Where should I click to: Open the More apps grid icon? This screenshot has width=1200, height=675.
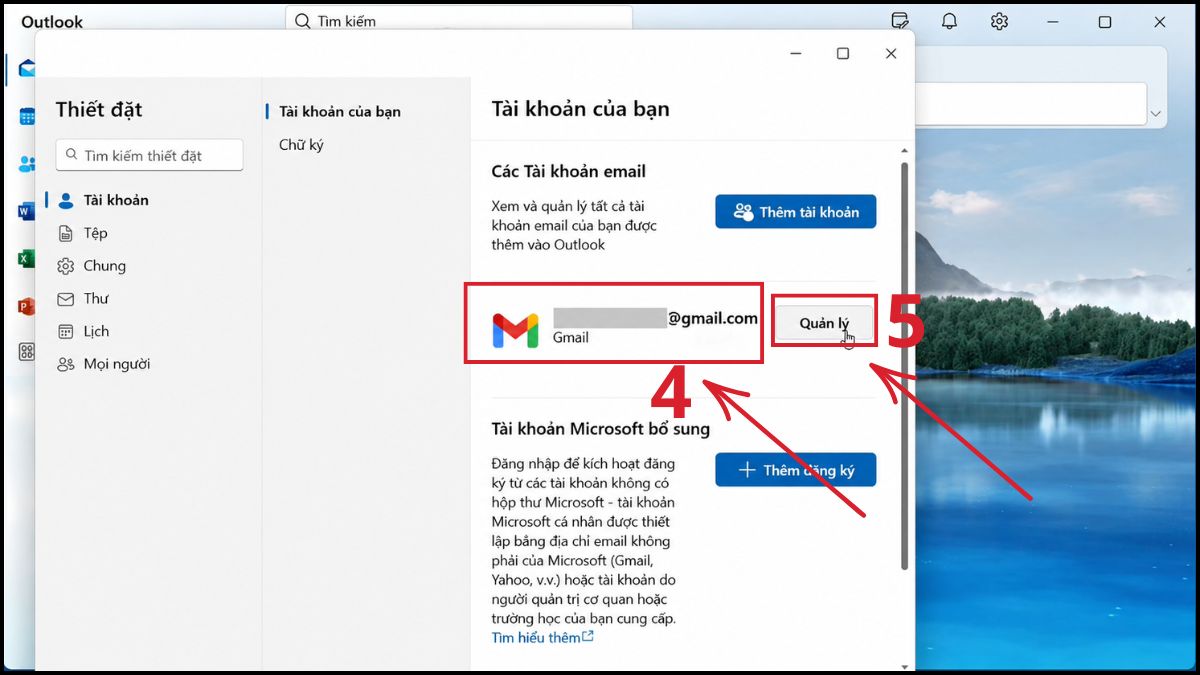(27, 352)
